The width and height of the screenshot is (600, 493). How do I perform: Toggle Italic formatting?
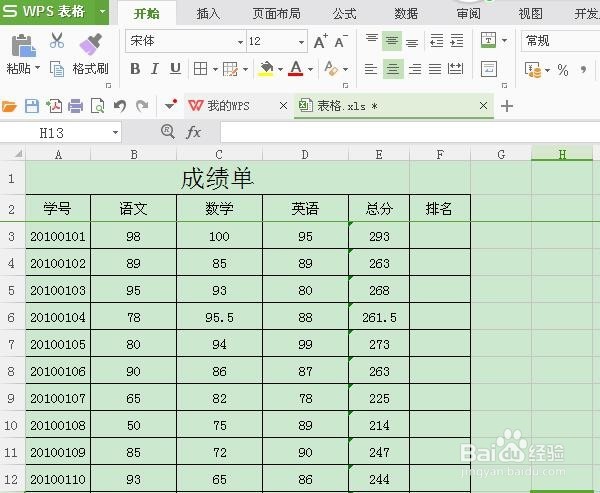(155, 69)
